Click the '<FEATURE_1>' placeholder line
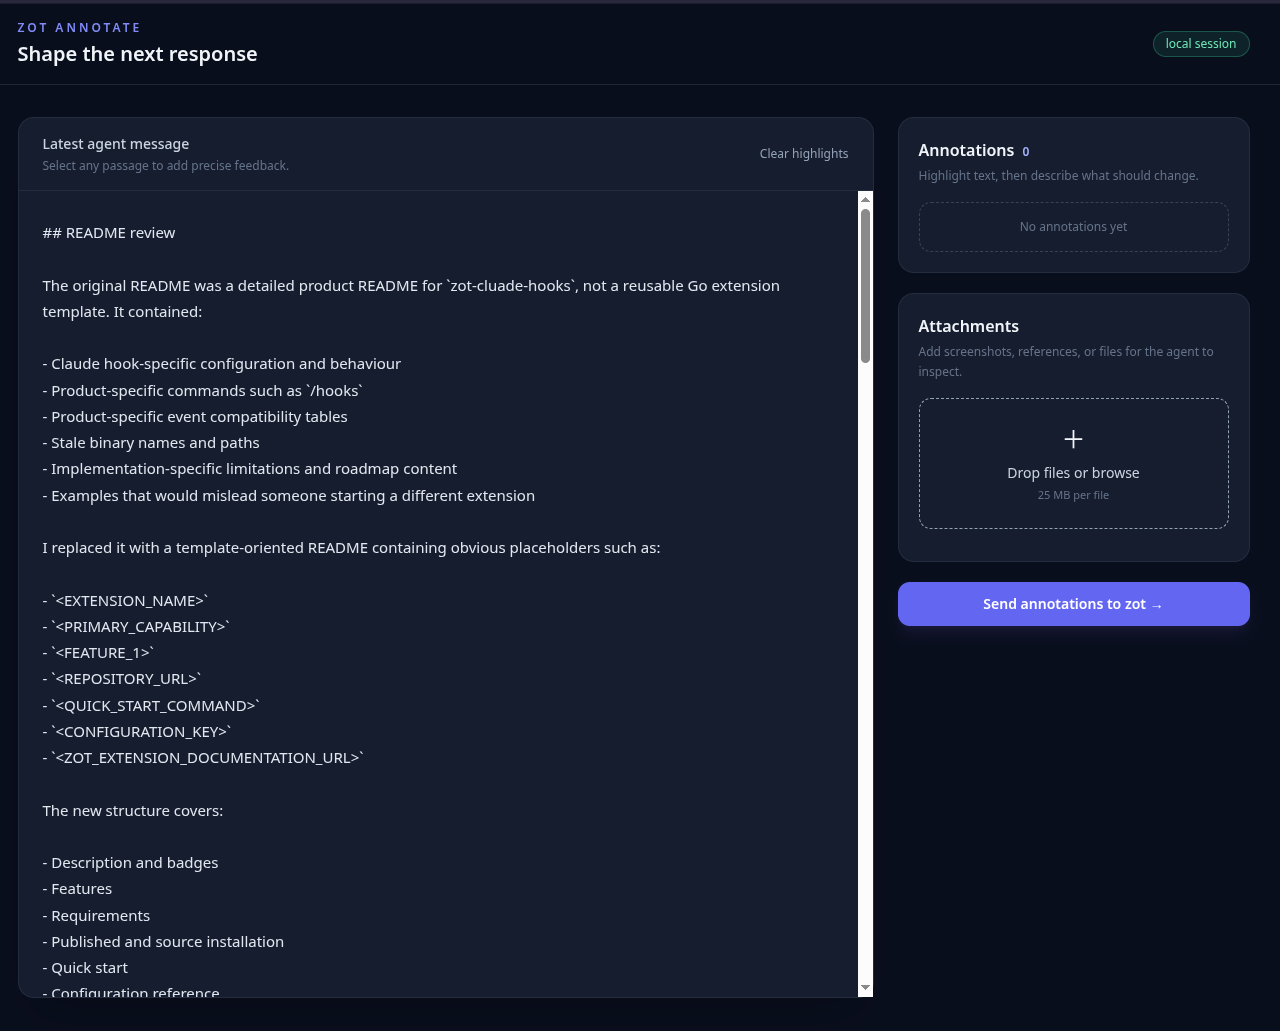1280x1031 pixels. 99,653
